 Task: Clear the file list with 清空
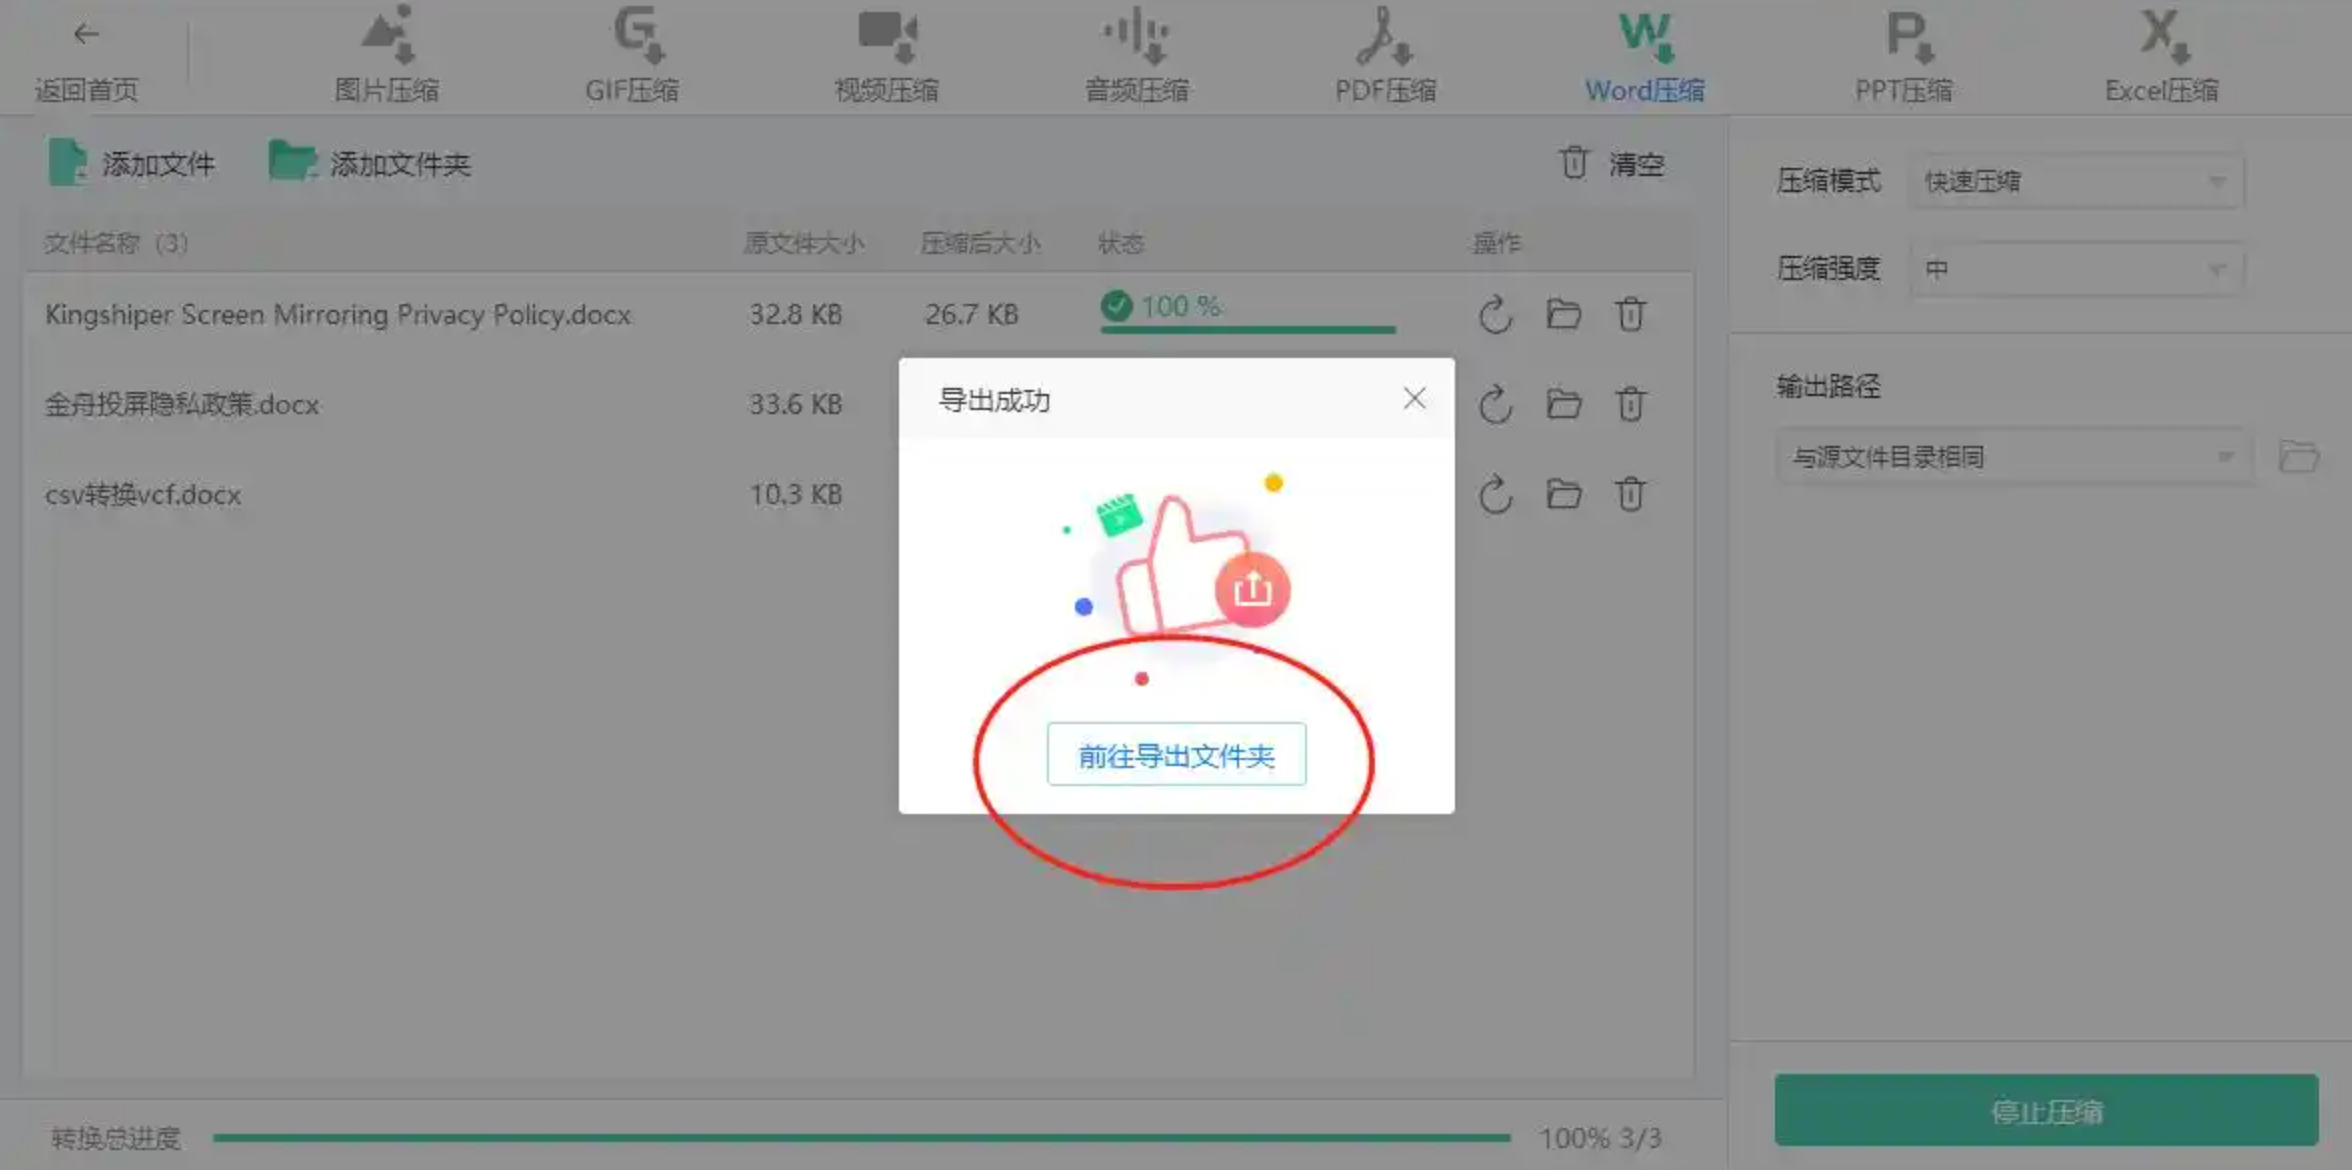pyautogui.click(x=1611, y=163)
